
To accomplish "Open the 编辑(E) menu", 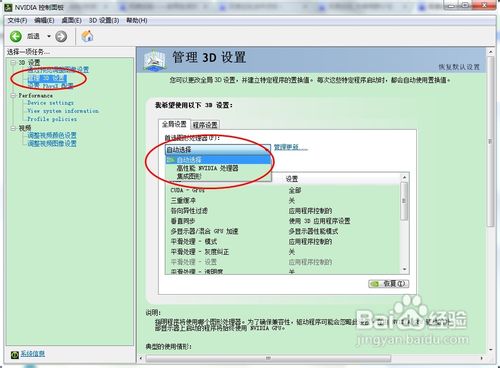I will (44, 20).
